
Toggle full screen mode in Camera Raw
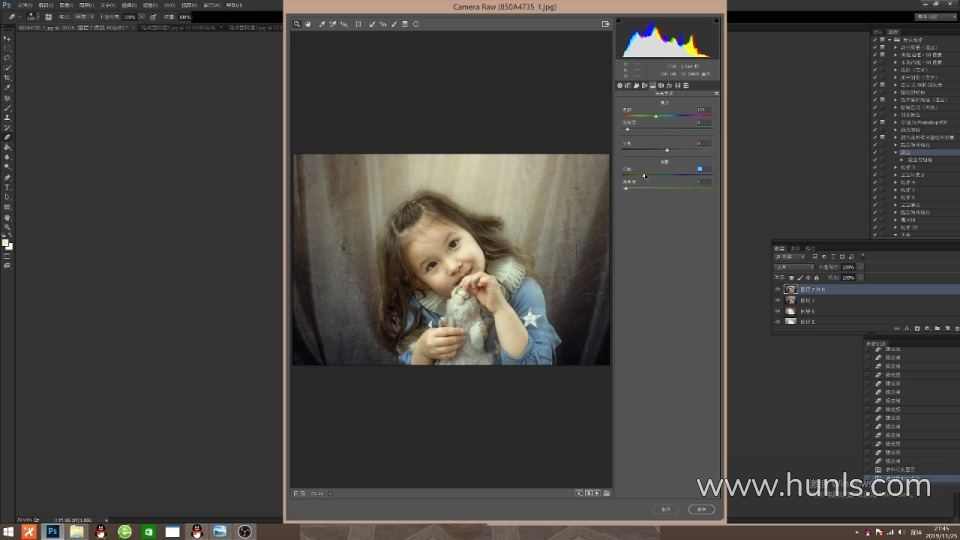(x=606, y=24)
